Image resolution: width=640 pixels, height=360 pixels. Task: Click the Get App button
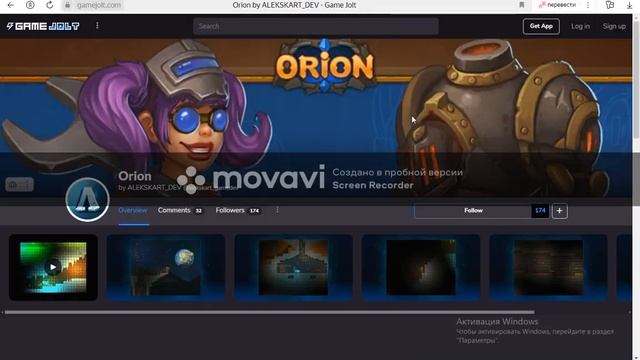point(541,26)
